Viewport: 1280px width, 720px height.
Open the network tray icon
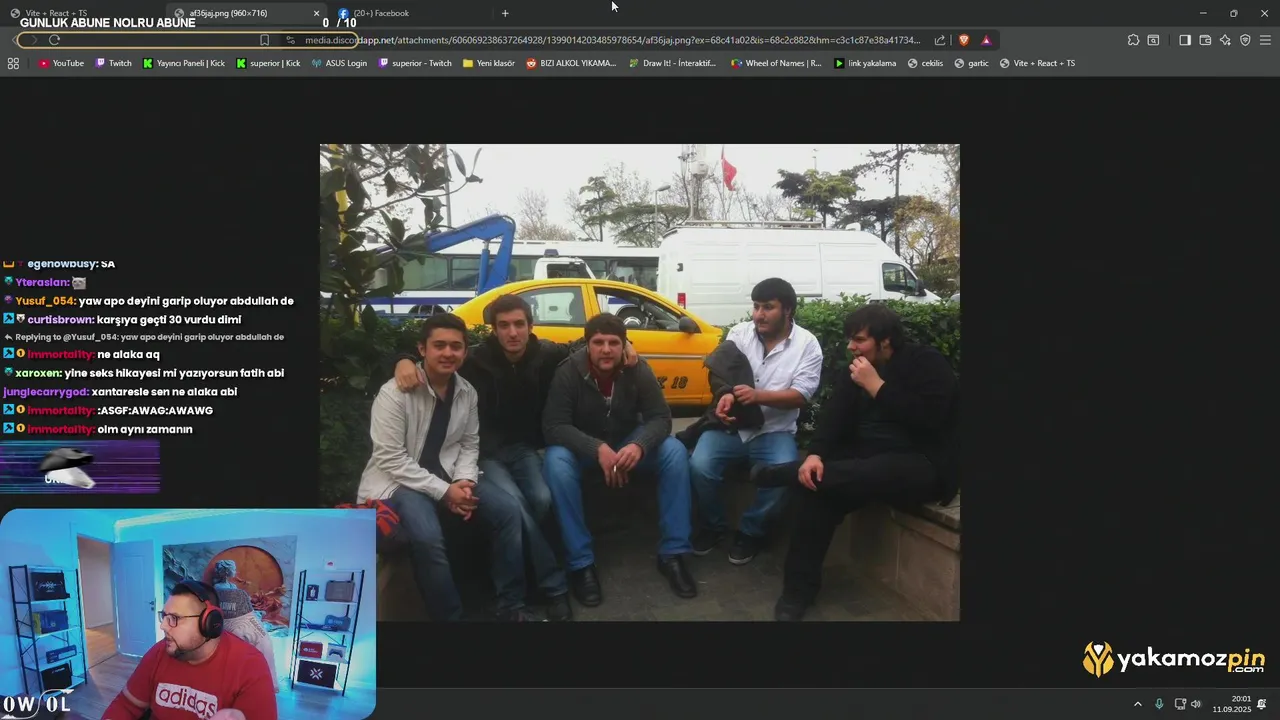coord(1180,704)
